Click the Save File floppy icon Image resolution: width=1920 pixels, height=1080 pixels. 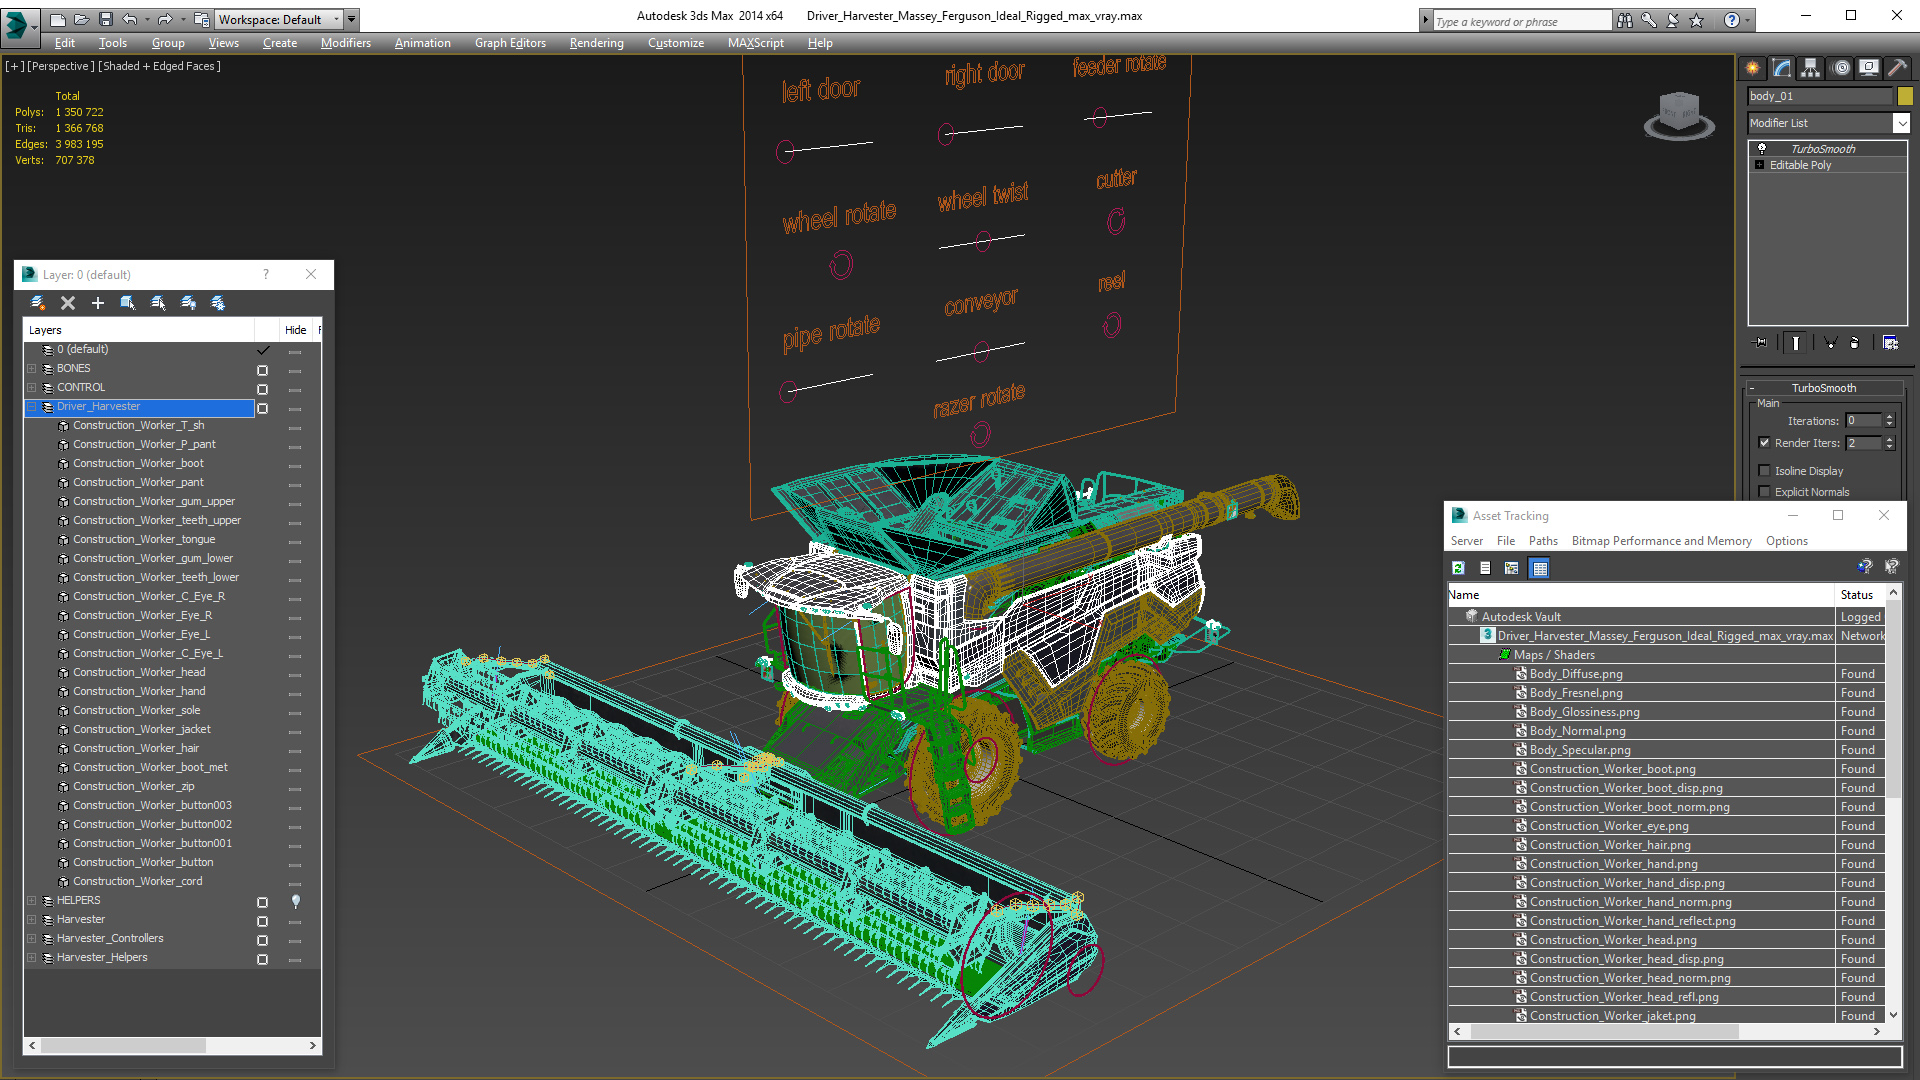coord(104,19)
